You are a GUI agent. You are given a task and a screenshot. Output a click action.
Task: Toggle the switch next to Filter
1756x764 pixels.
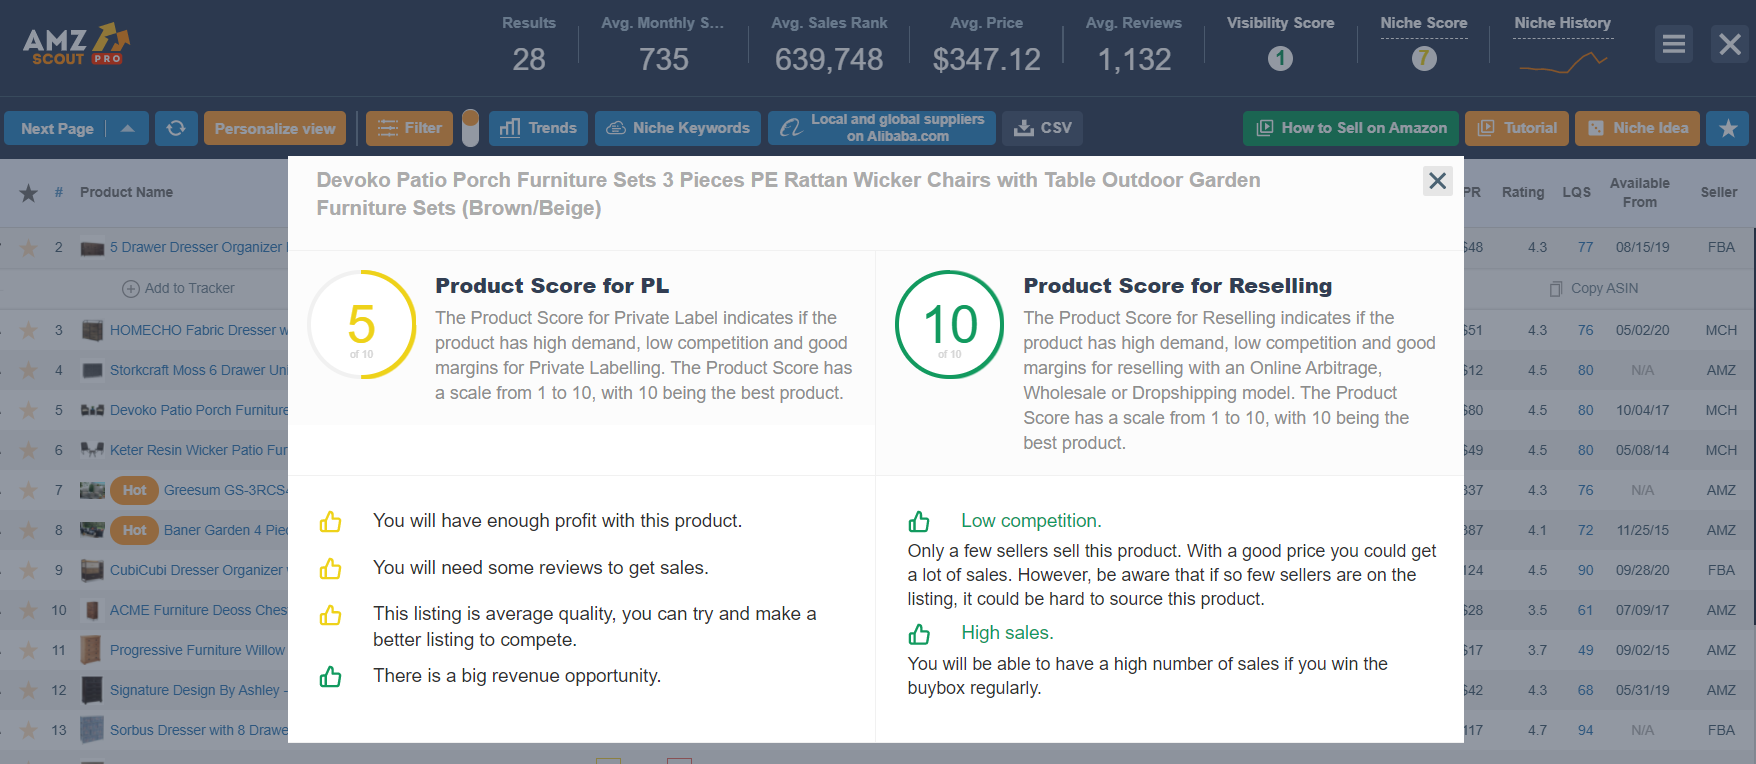tap(470, 128)
